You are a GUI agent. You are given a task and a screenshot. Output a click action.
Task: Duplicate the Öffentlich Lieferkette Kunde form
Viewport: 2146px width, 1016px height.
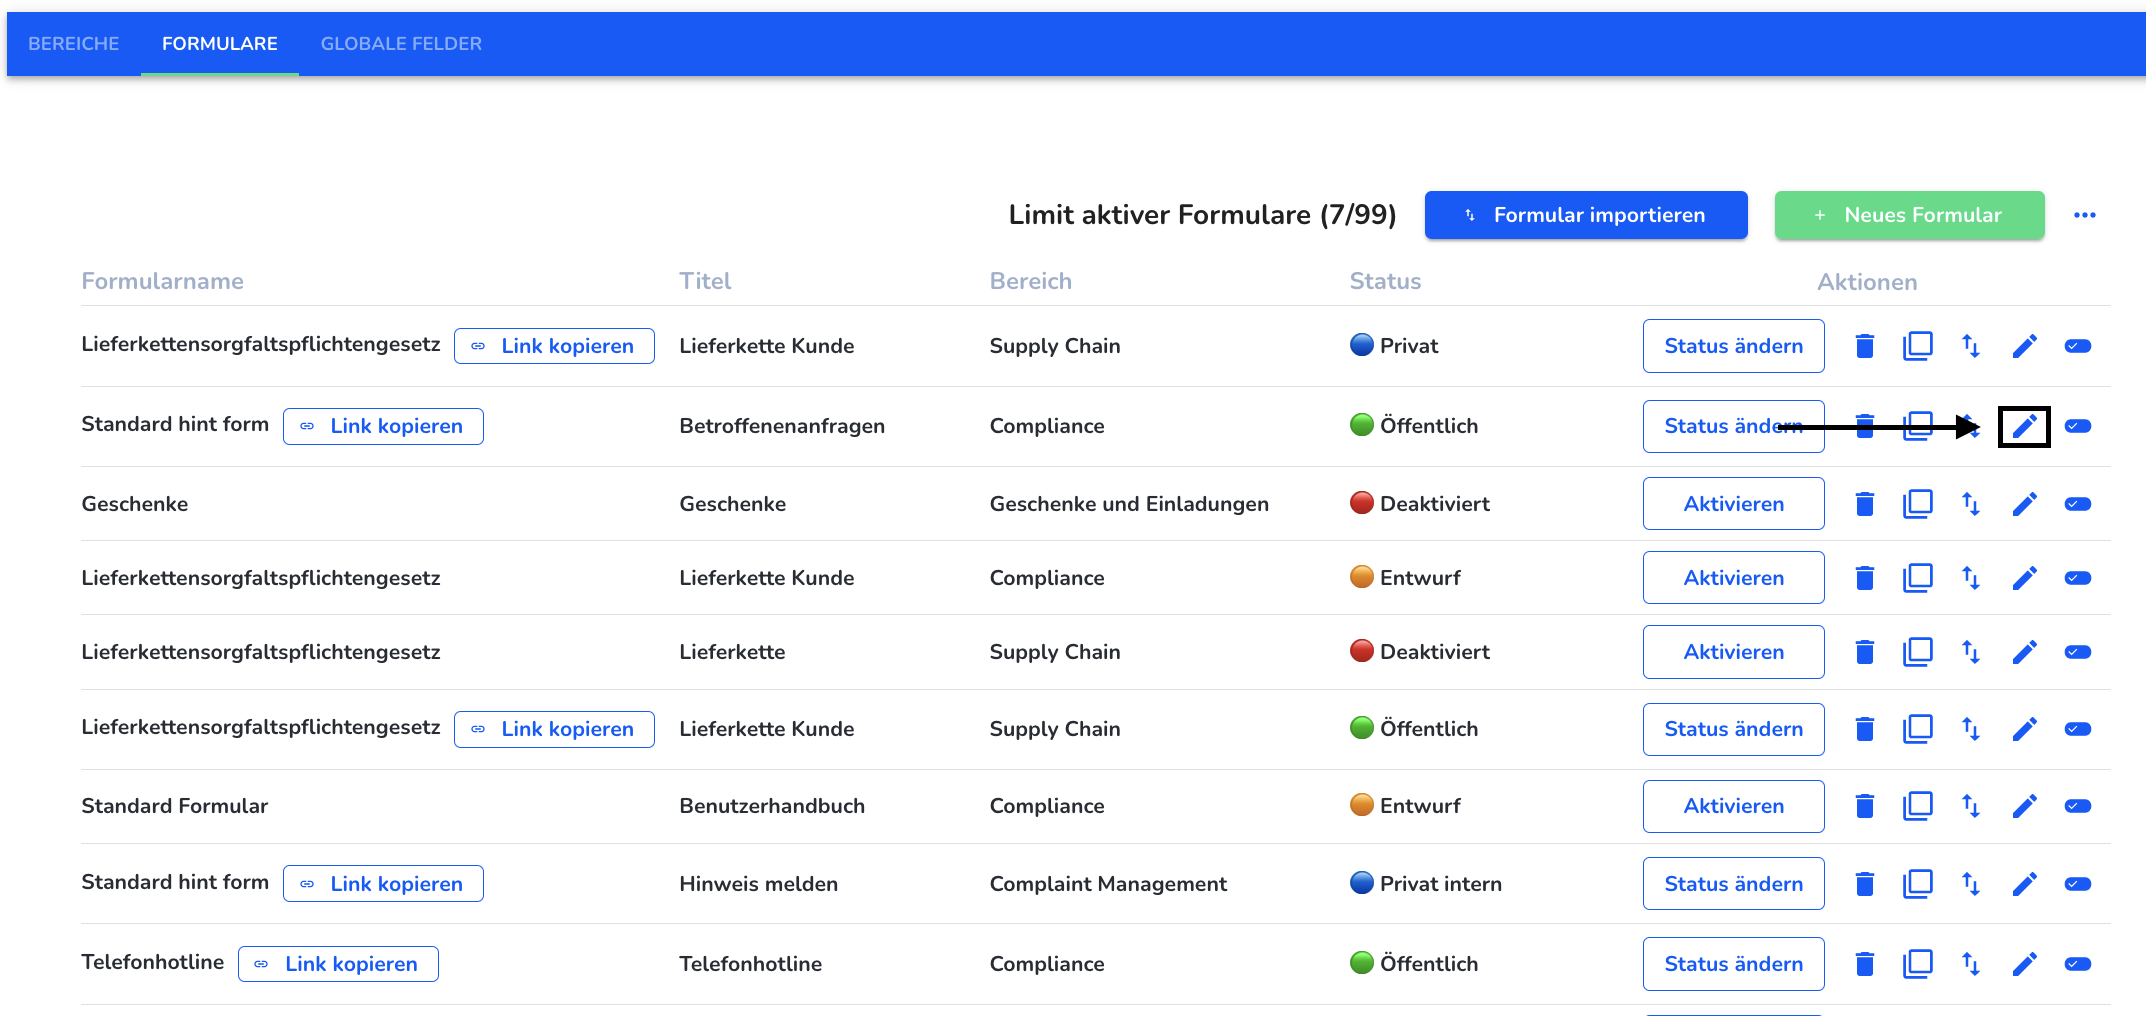click(1917, 729)
